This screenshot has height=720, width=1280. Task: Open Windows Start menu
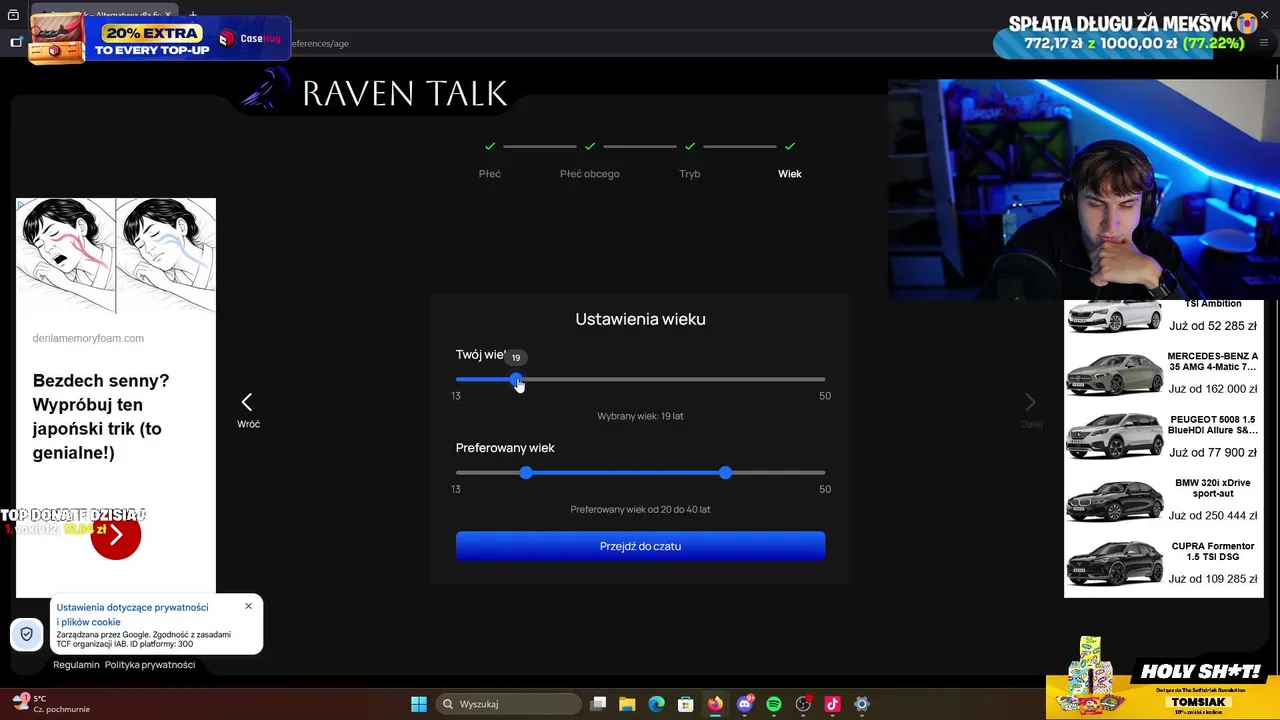(419, 704)
